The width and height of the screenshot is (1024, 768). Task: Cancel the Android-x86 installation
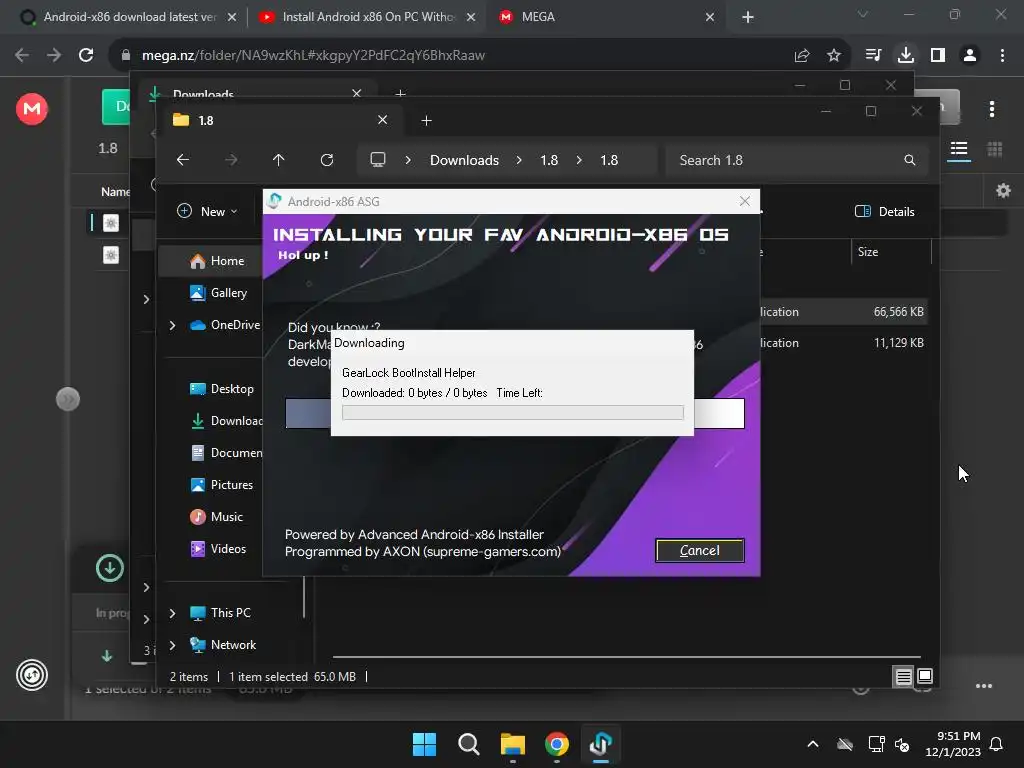(699, 551)
